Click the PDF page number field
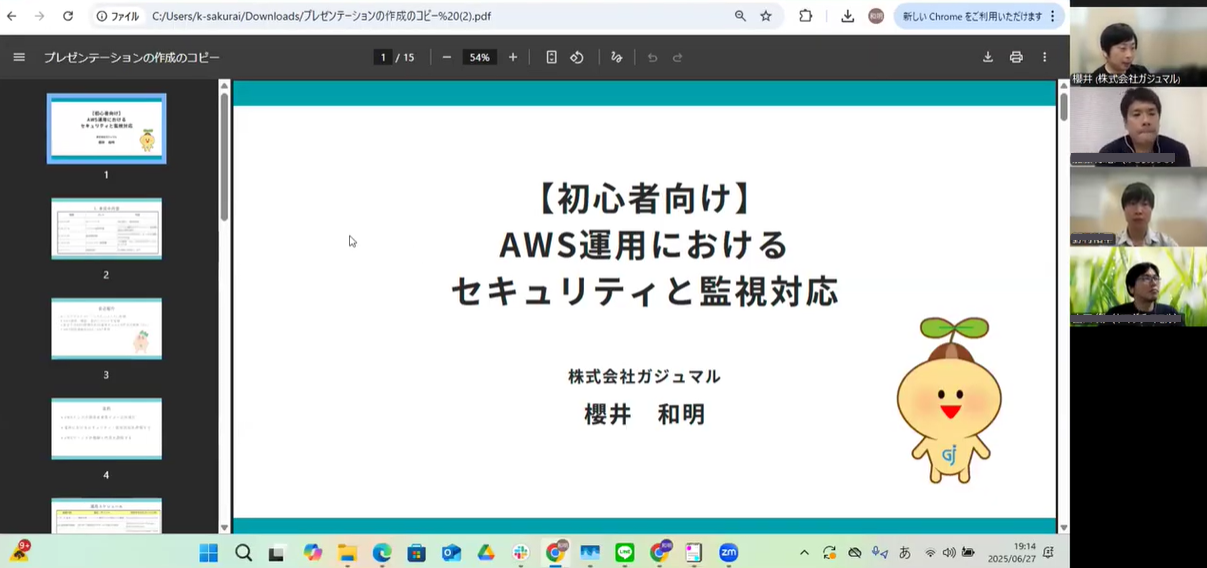Viewport: 1207px width, 568px height. [x=383, y=57]
